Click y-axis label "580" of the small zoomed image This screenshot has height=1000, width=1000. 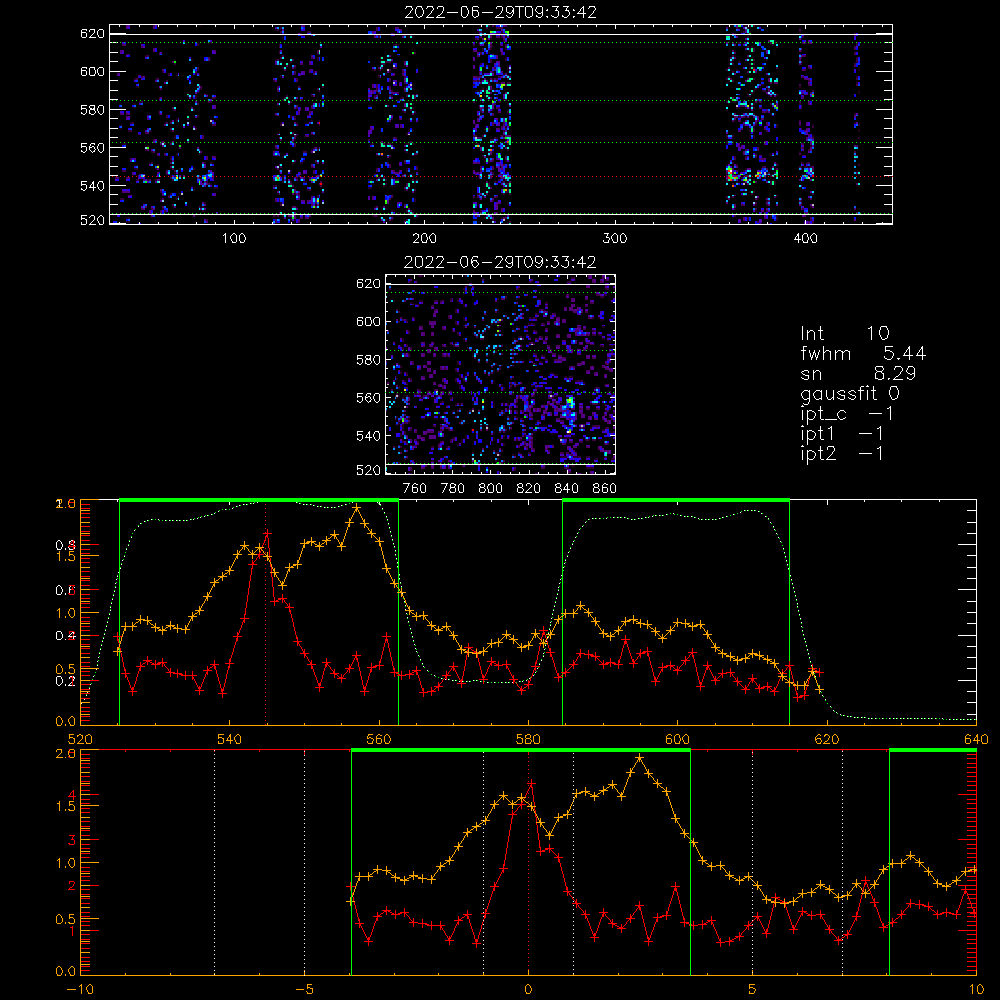pyautogui.click(x=368, y=360)
